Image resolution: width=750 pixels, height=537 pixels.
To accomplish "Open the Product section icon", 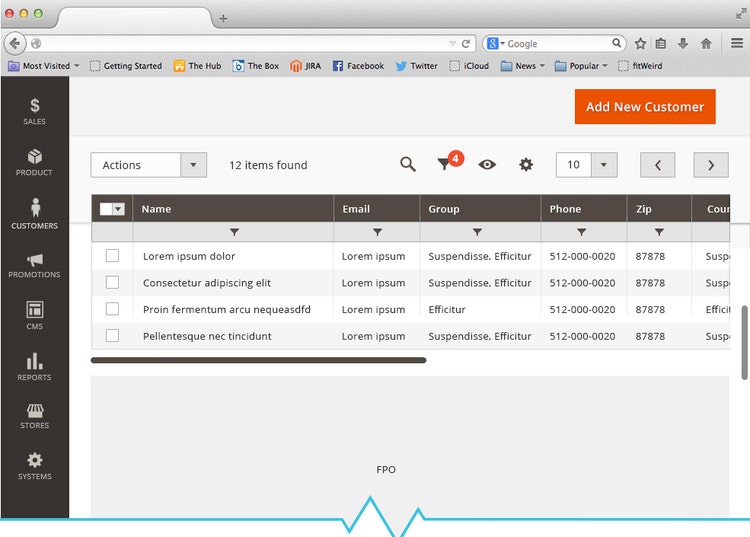I will coord(34,161).
